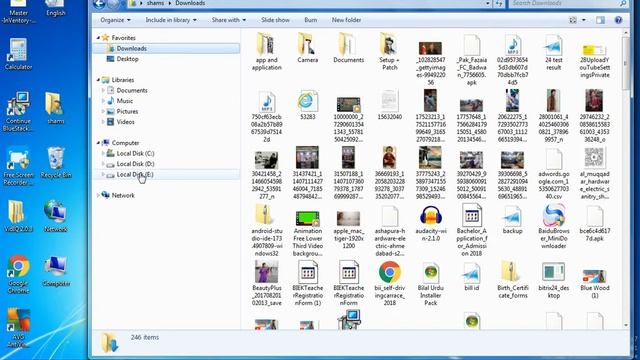Image resolution: width=640 pixels, height=360 pixels.
Task: Select the _Pak_Fazaia_FC_Badwan apk file
Action: pos(471,60)
